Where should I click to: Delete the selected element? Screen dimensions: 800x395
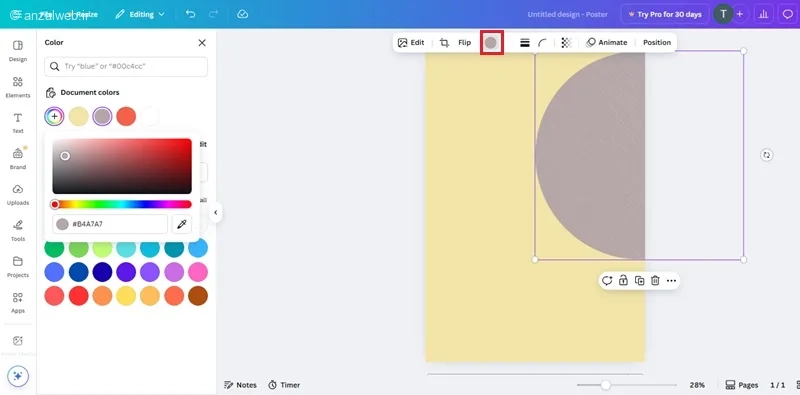tap(655, 281)
